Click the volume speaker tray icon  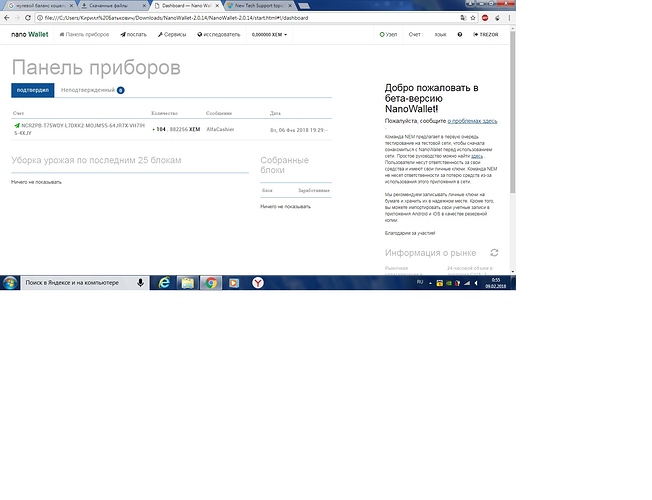[x=476, y=283]
